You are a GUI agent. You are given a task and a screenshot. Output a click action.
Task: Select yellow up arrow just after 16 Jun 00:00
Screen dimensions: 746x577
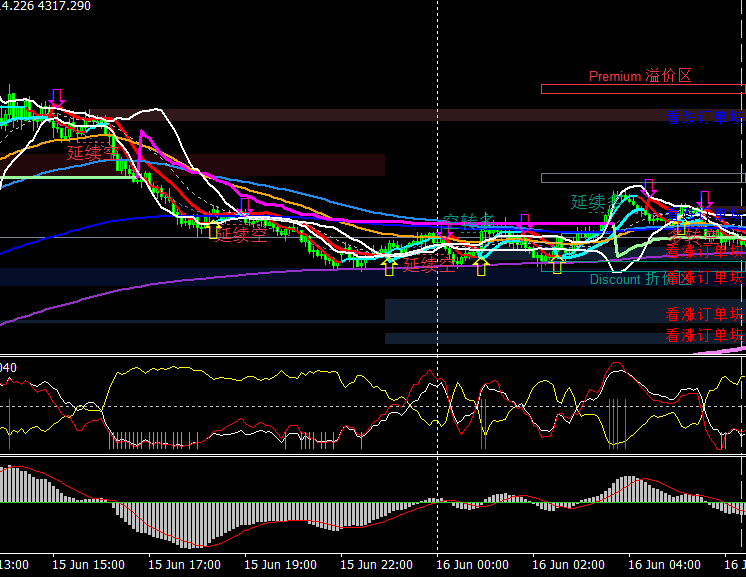pyautogui.click(x=481, y=266)
